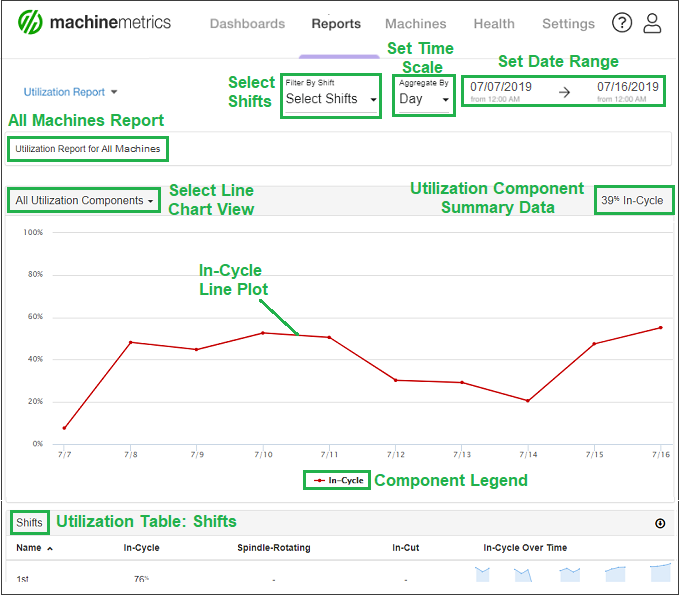681x597 pixels.
Task: Open the user account profile icon
Action: (x=652, y=23)
